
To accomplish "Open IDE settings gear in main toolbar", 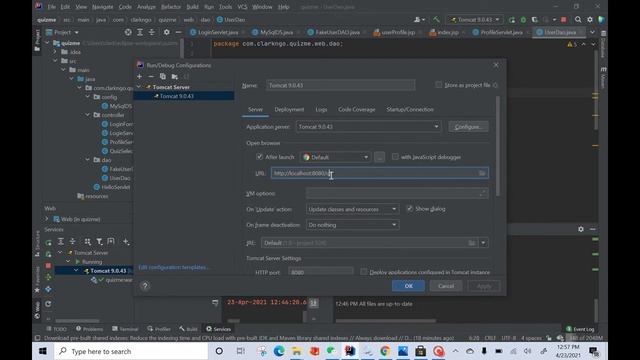I will coord(590,20).
